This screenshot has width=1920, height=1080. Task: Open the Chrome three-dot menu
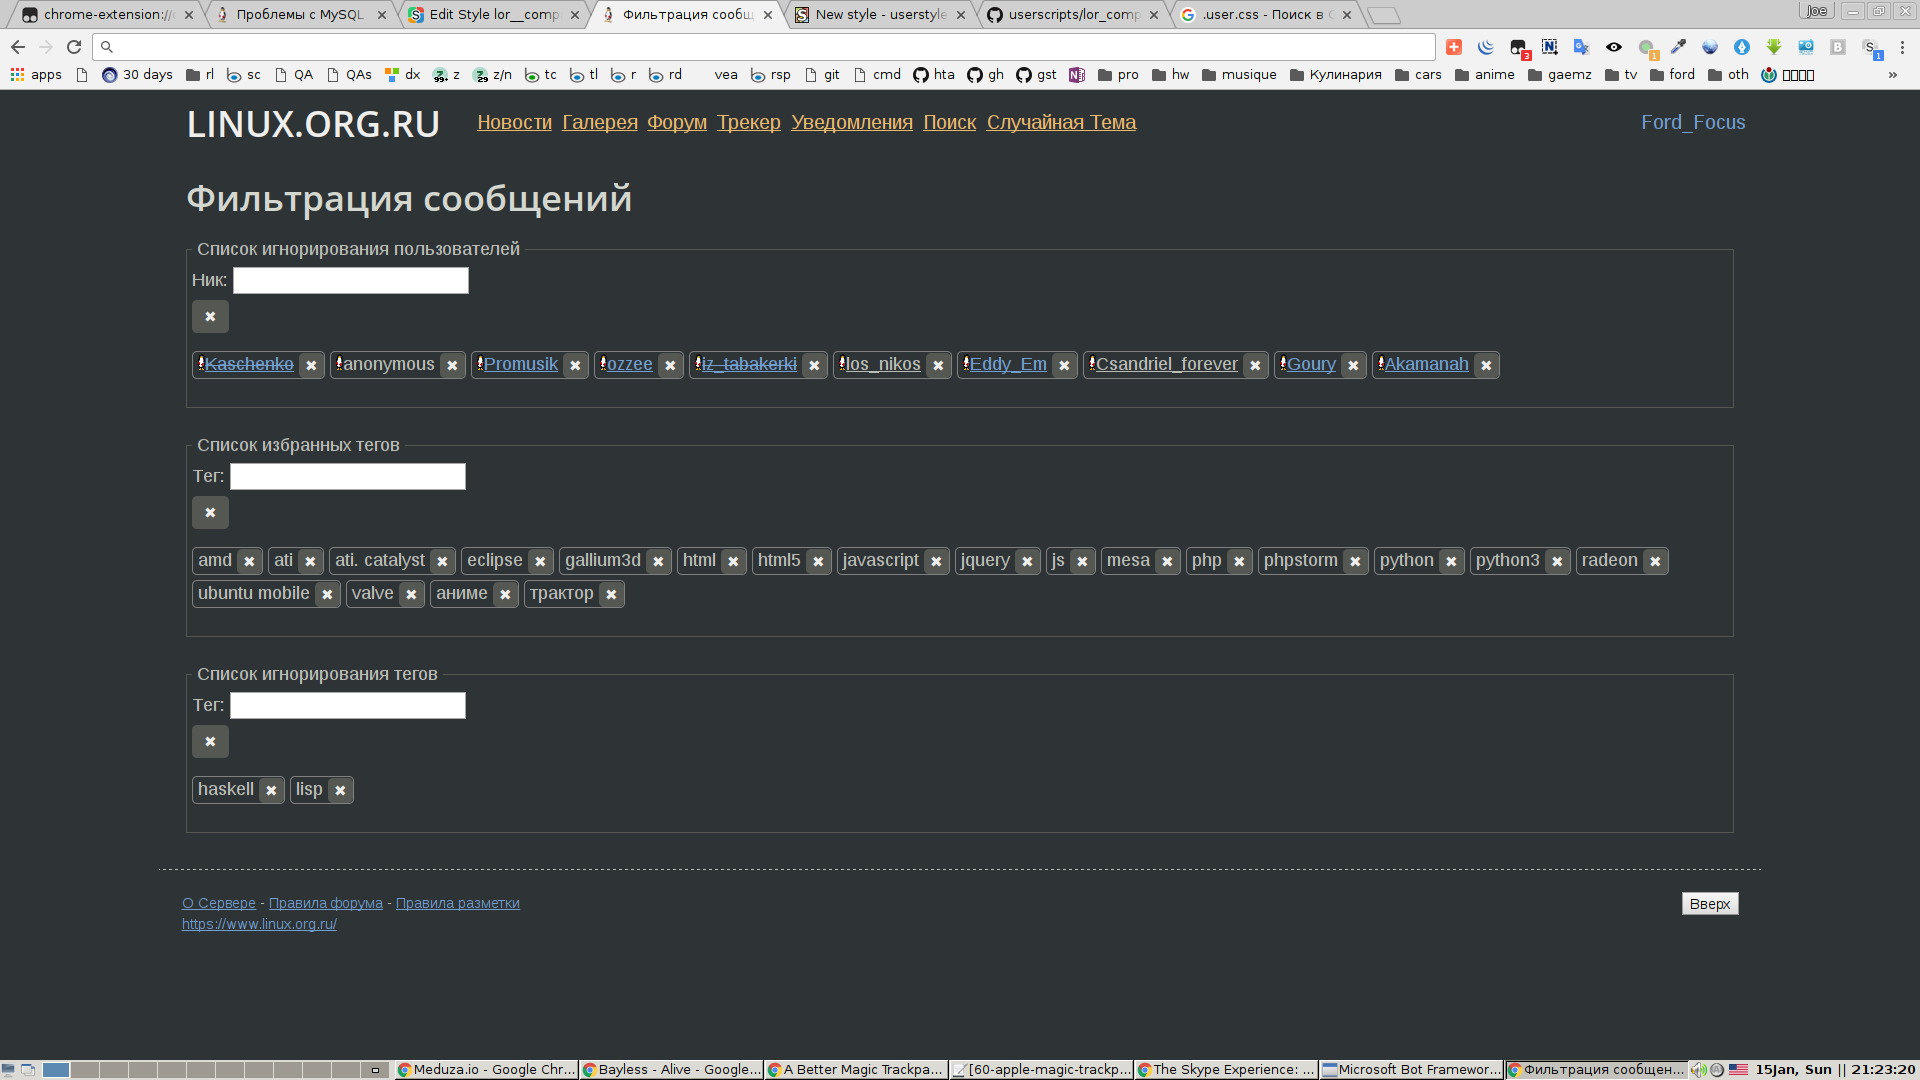(1902, 47)
